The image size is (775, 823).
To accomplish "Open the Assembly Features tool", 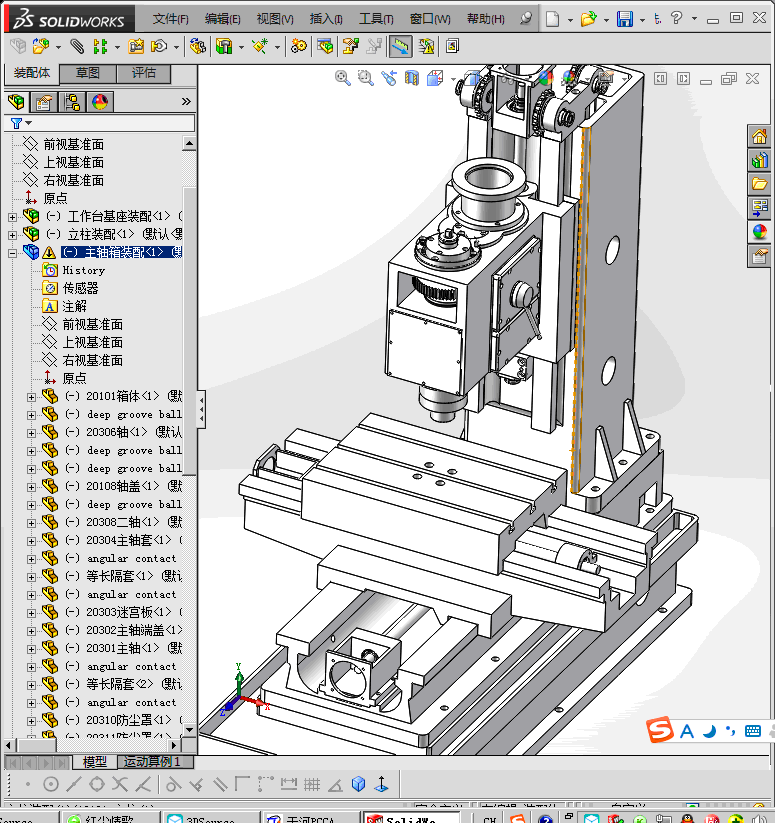I will tap(224, 47).
